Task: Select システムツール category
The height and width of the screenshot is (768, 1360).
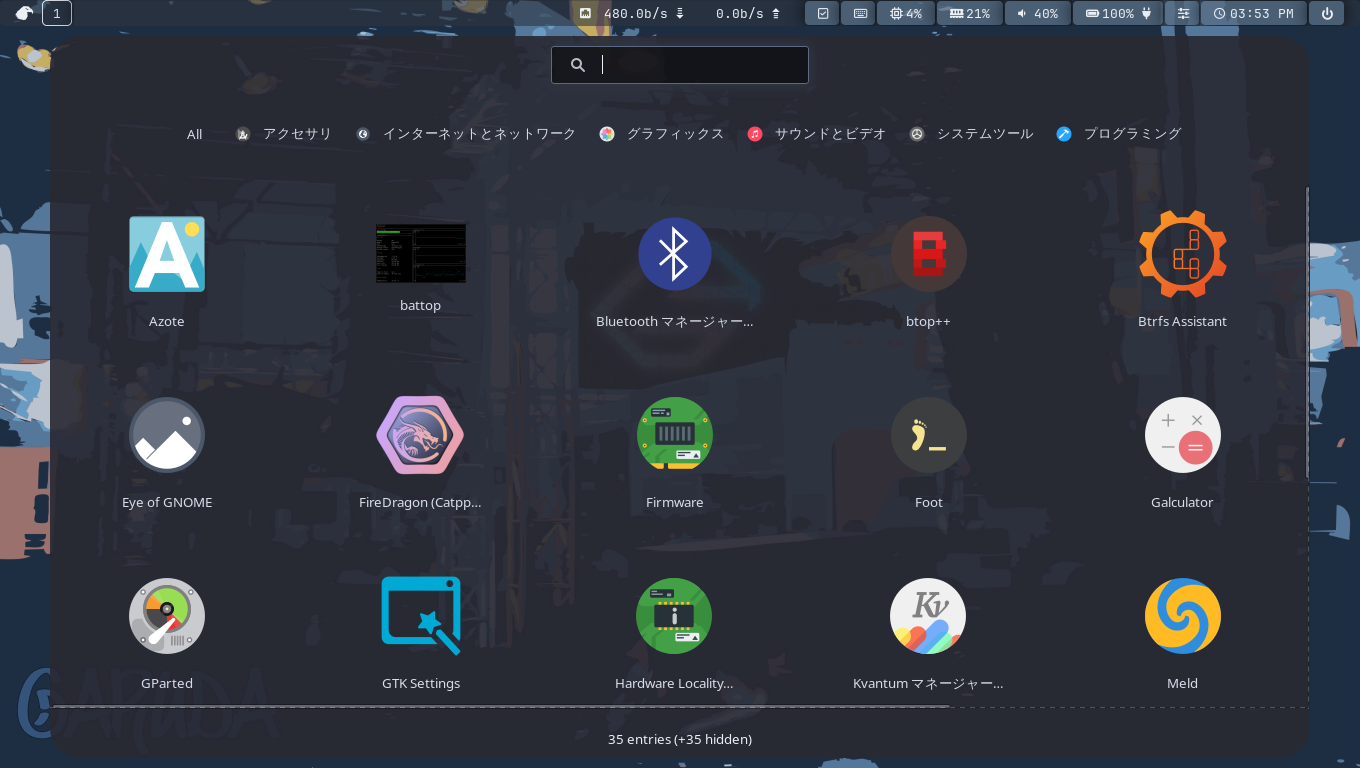Action: (x=972, y=134)
